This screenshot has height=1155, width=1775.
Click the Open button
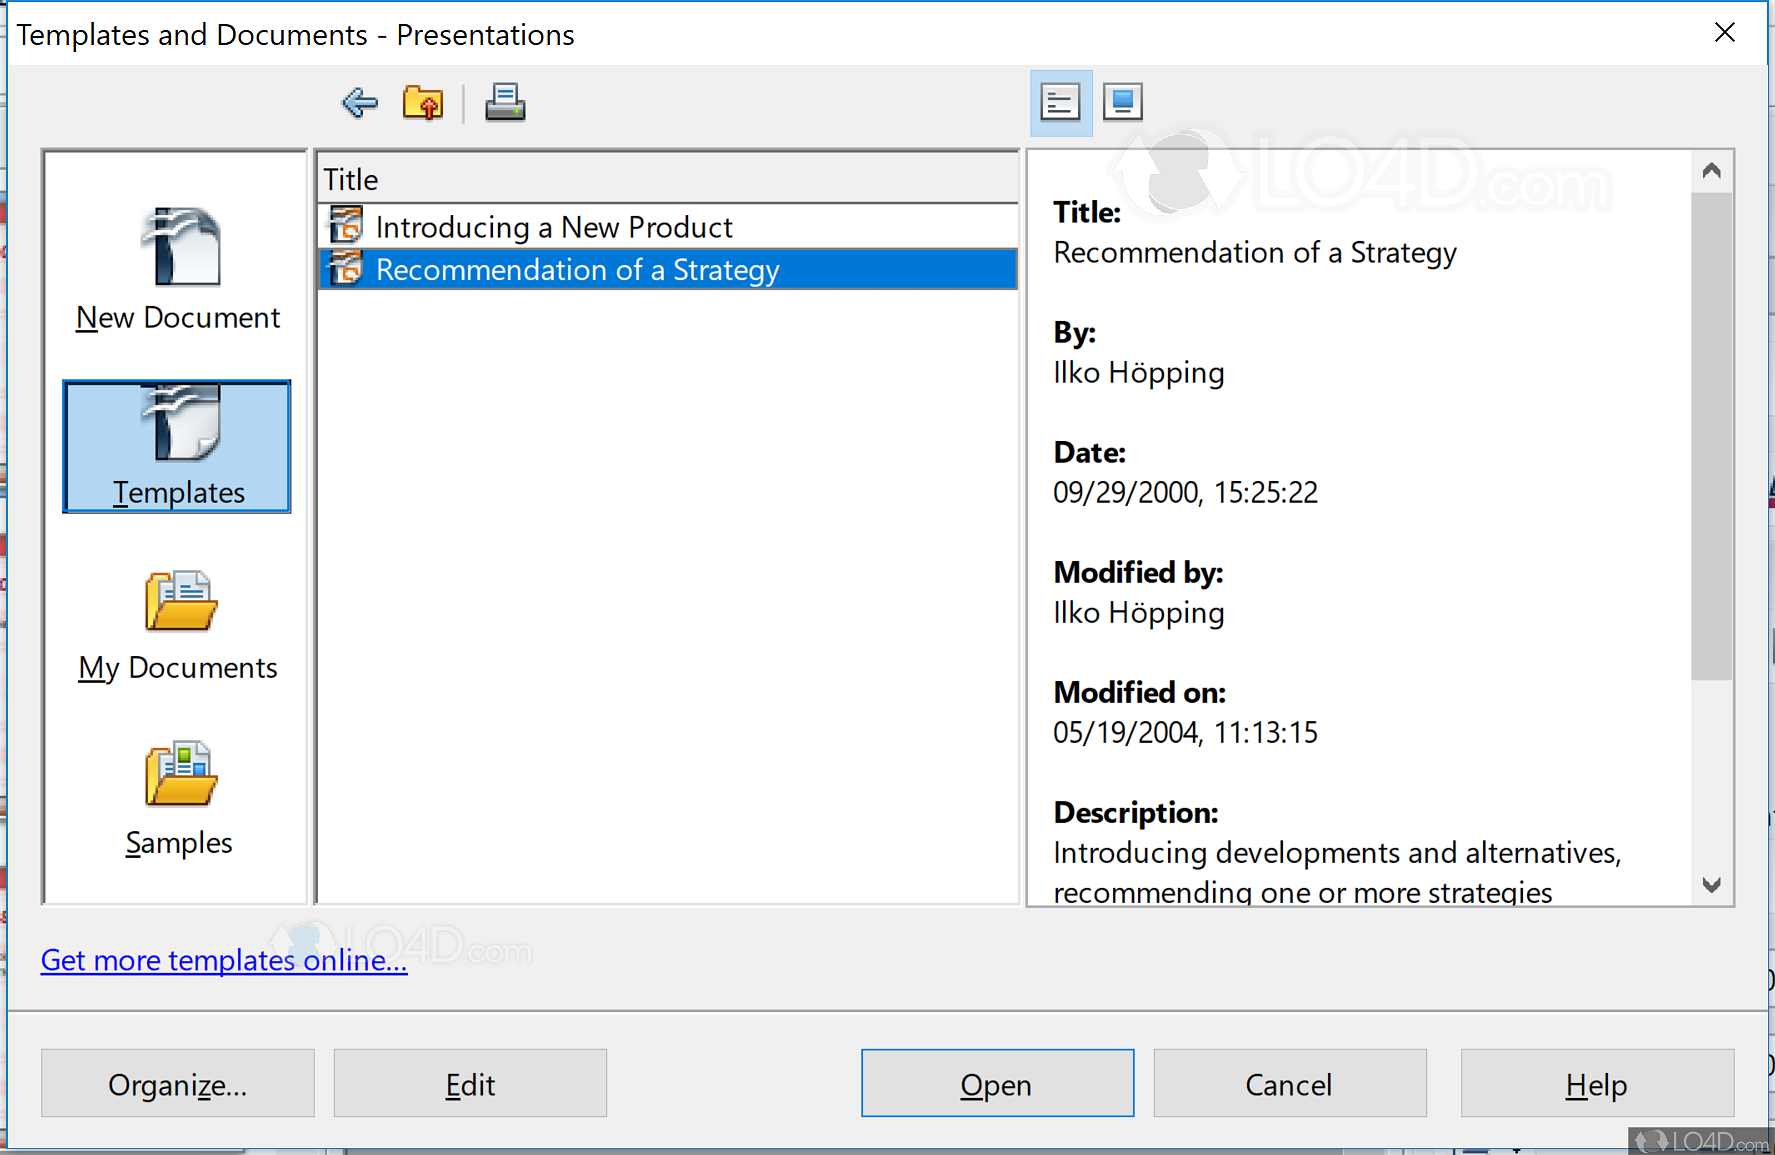[x=997, y=1084]
